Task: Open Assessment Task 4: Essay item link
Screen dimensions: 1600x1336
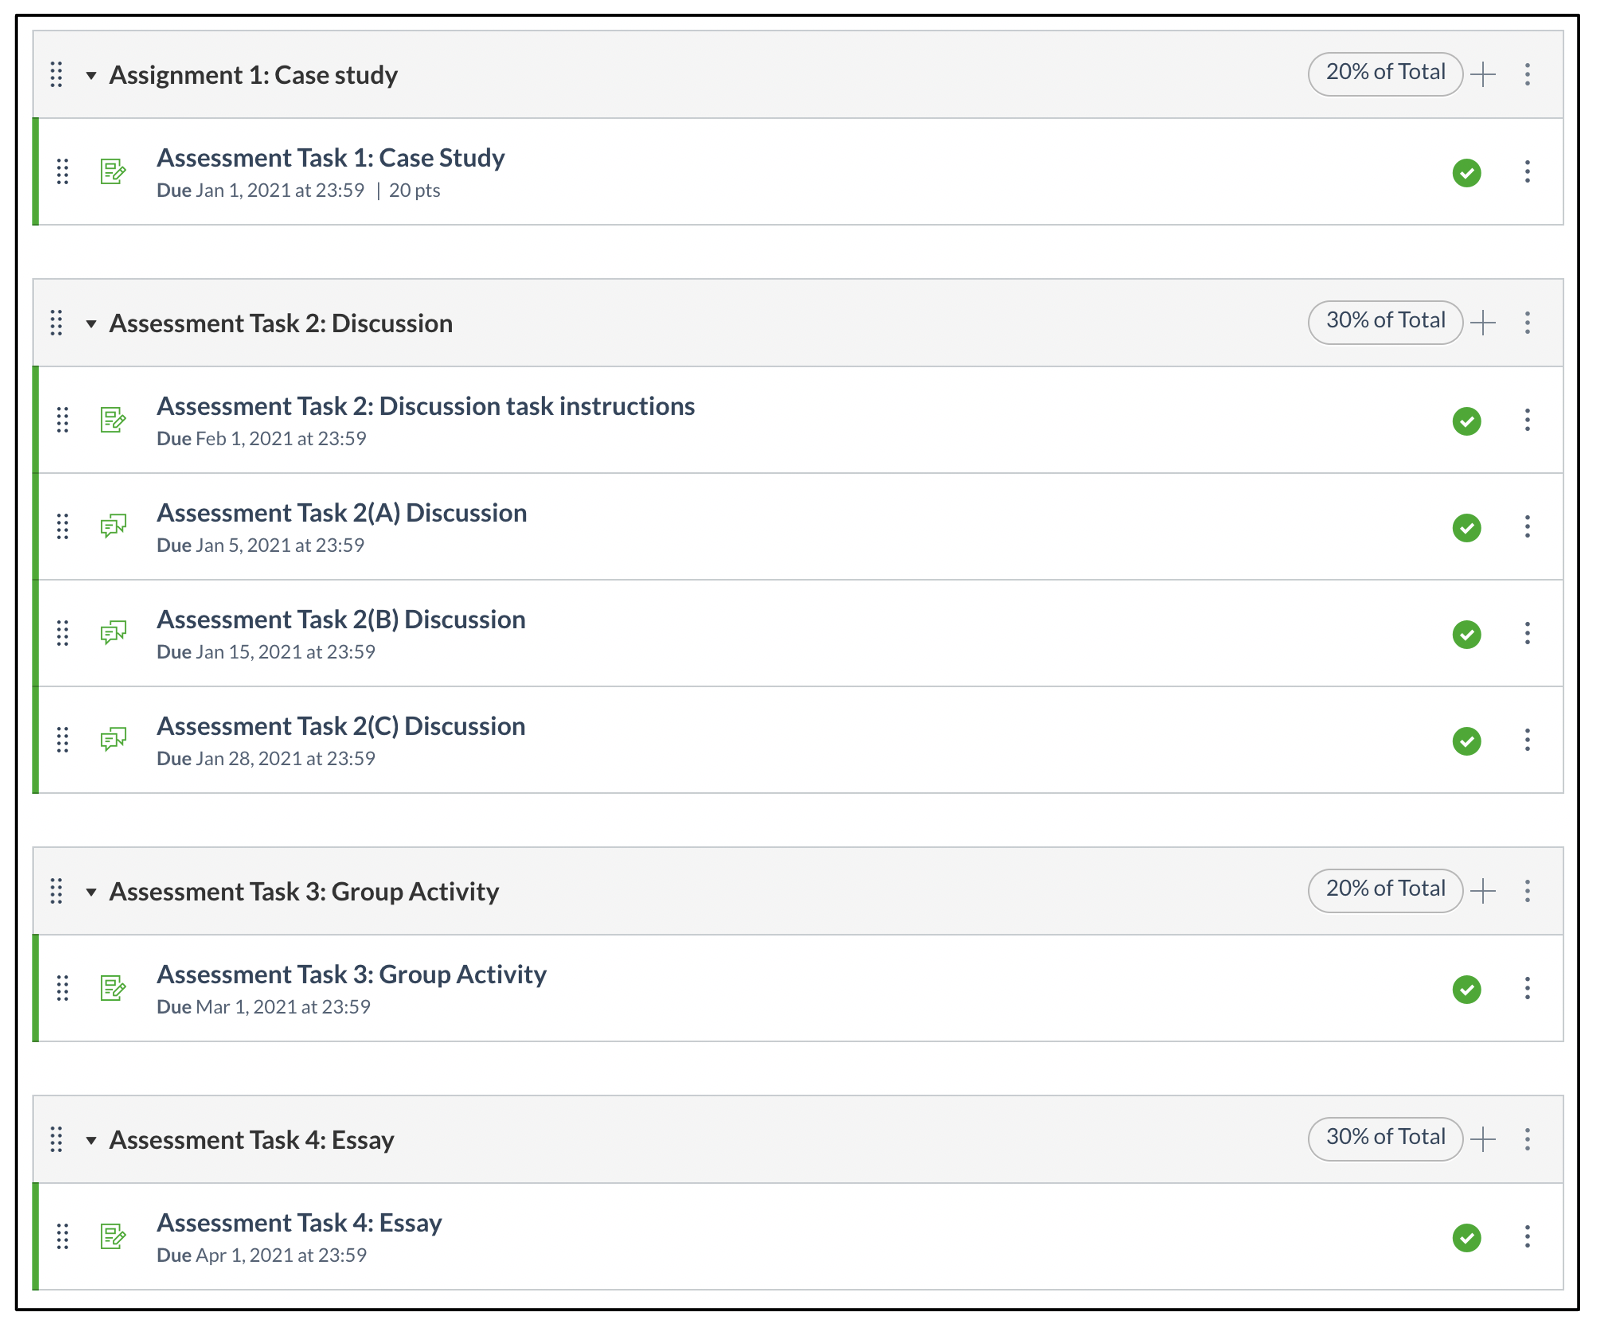Action: click(300, 1223)
